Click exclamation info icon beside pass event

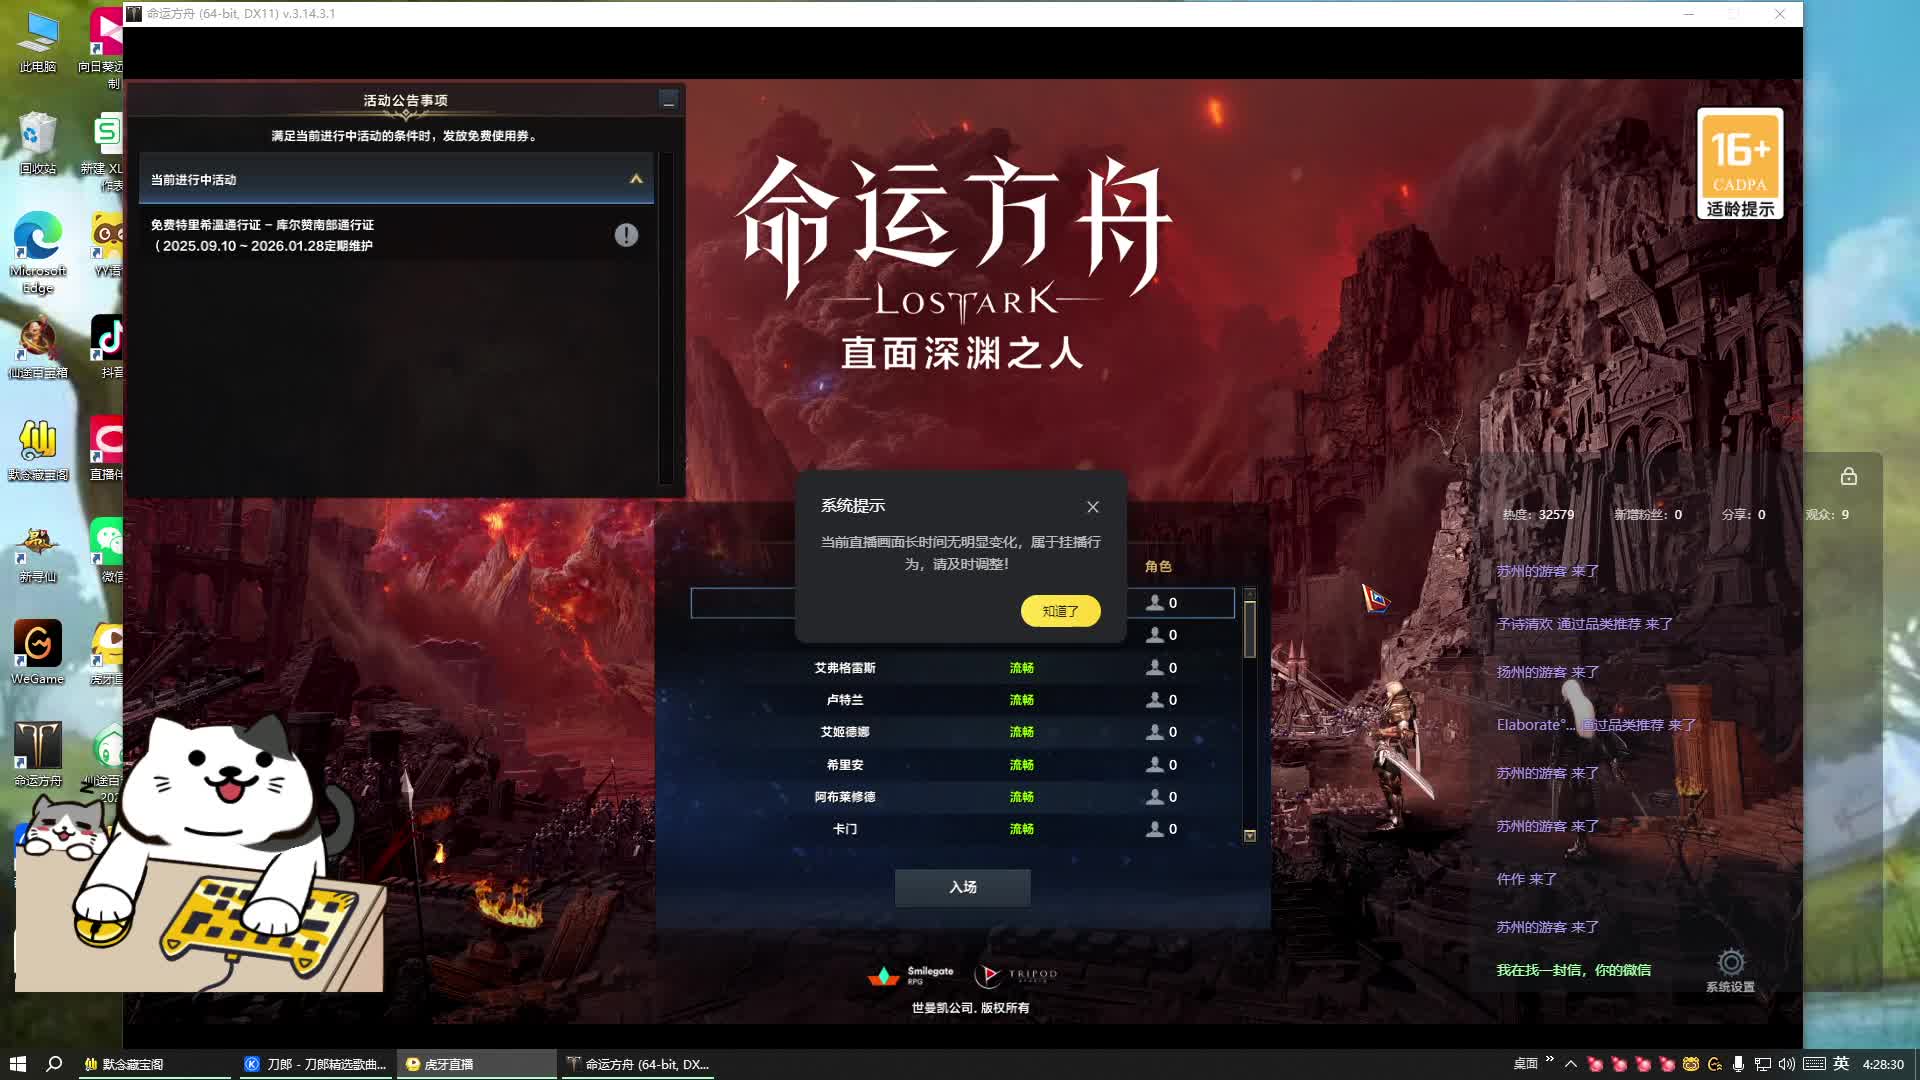point(626,235)
